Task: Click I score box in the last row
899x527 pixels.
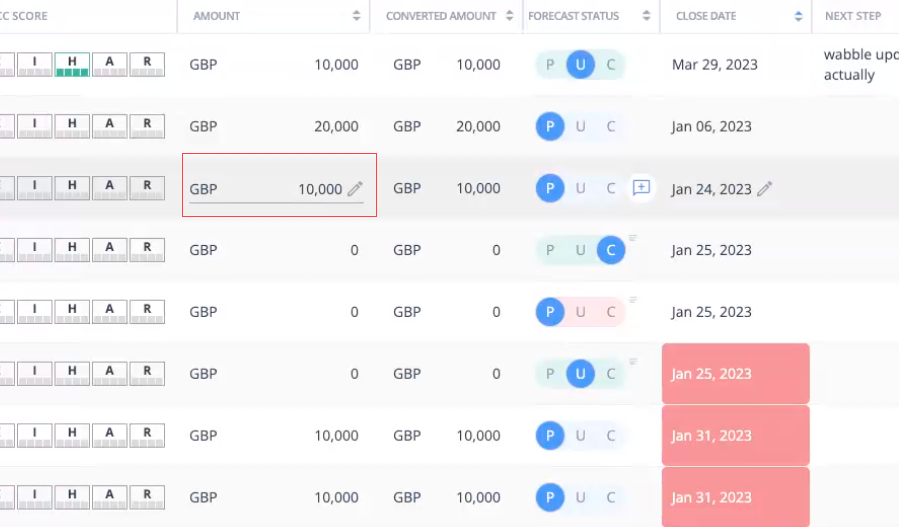Action: [x=34, y=497]
